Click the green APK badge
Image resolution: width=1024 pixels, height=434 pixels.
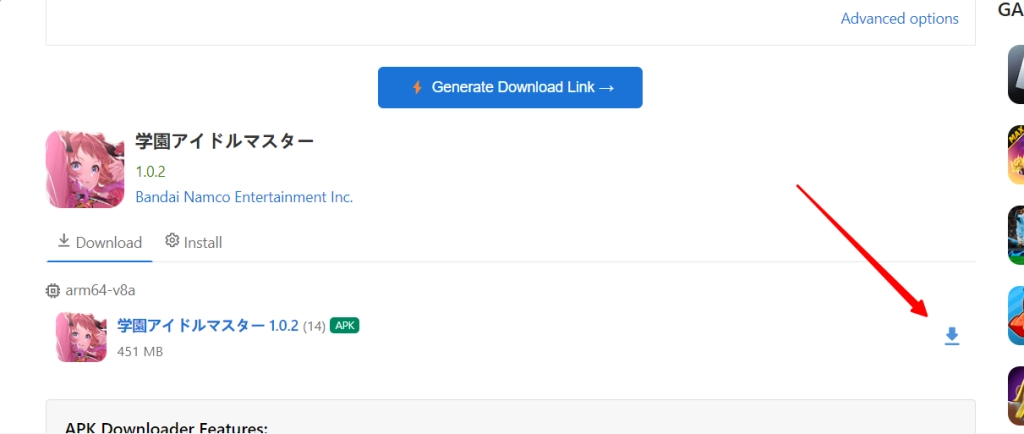click(344, 325)
